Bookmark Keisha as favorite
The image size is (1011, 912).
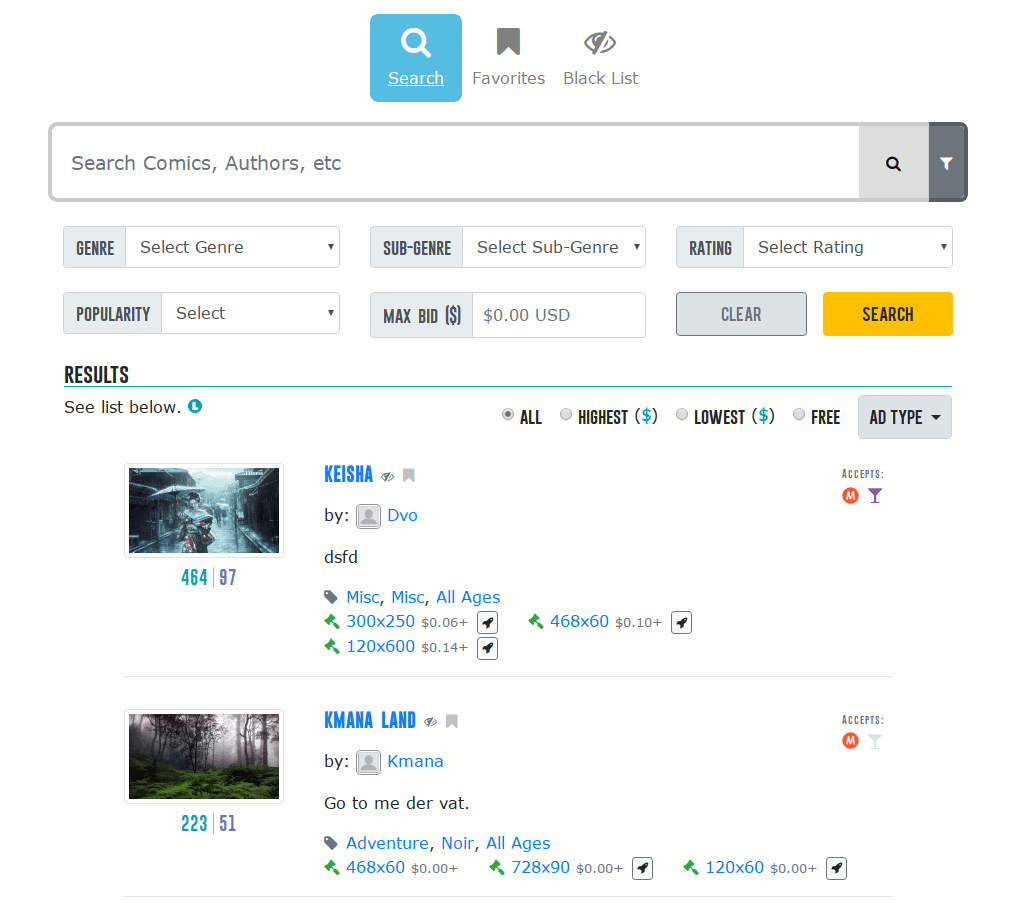(409, 475)
